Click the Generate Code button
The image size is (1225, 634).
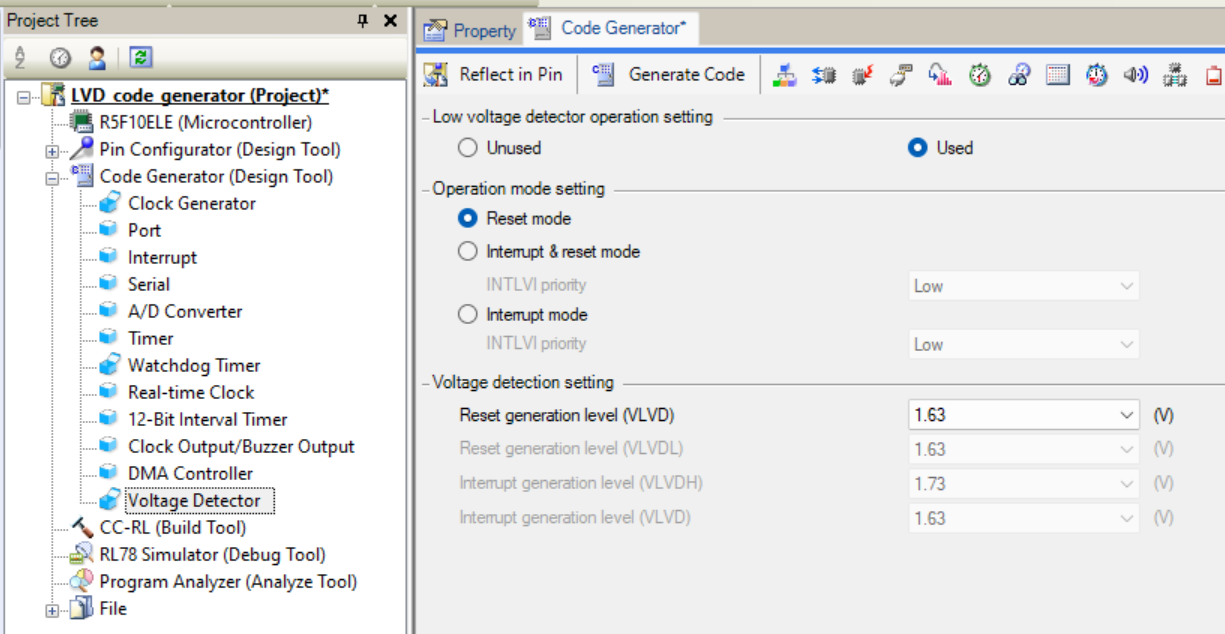click(669, 75)
